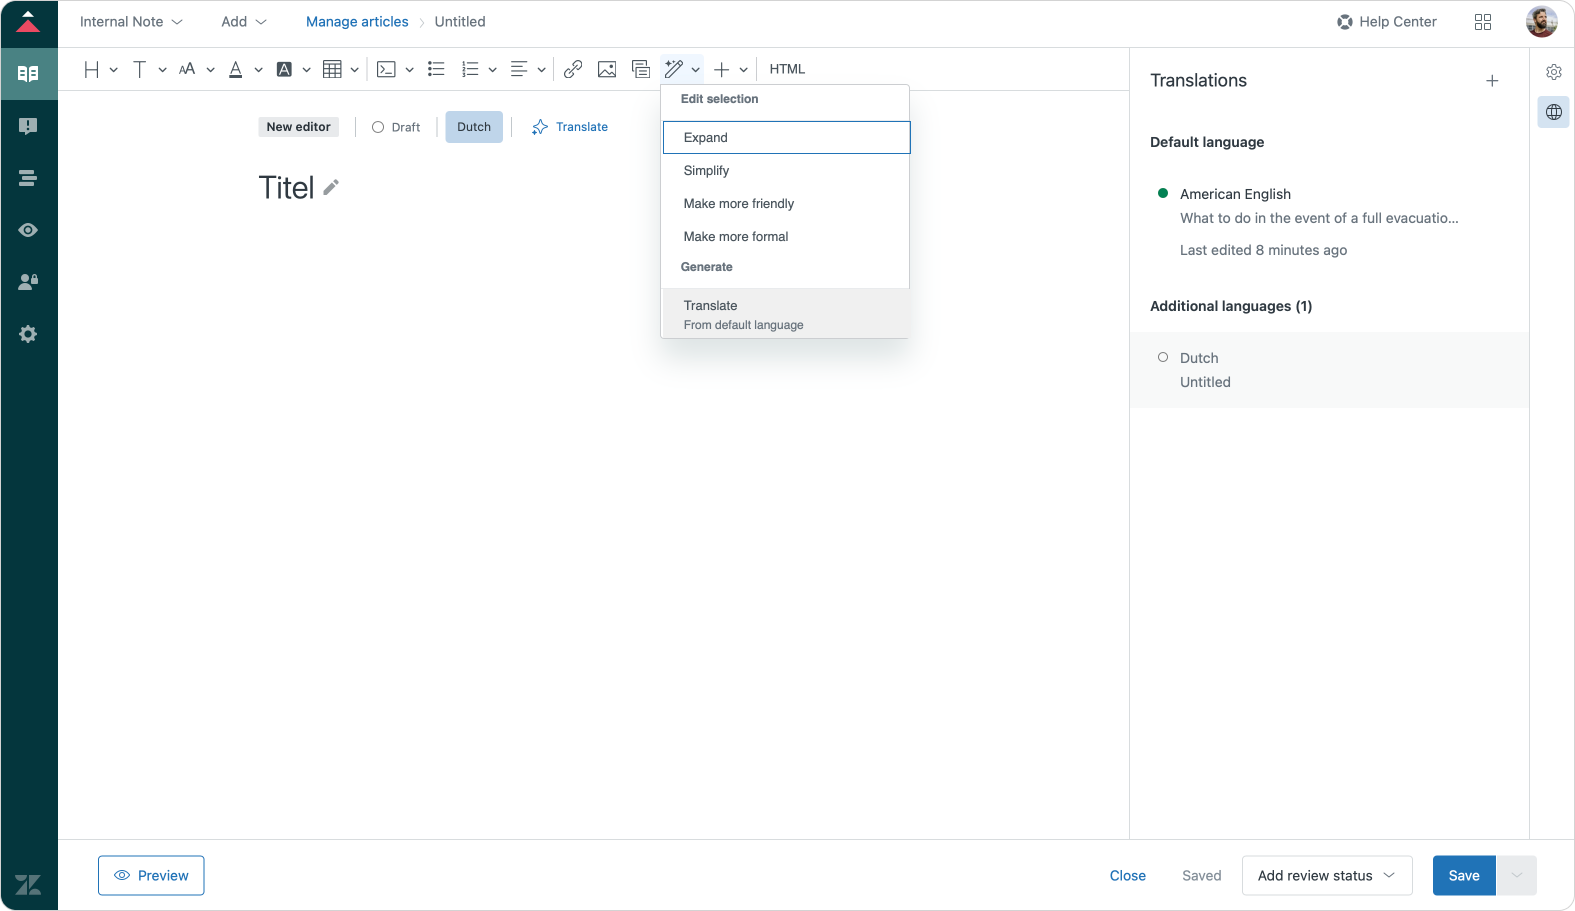The width and height of the screenshot is (1575, 911).
Task: Choose Make more formal option
Action: click(785, 237)
